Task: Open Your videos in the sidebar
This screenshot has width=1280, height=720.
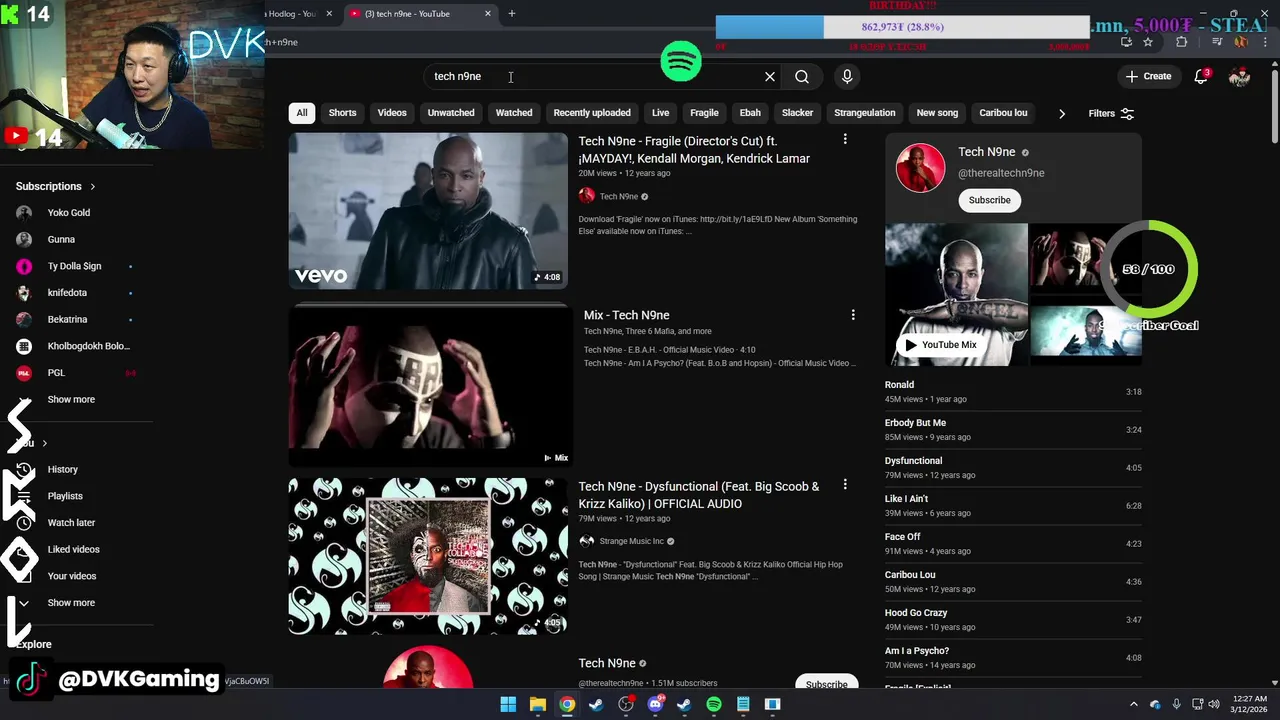Action: point(72,576)
